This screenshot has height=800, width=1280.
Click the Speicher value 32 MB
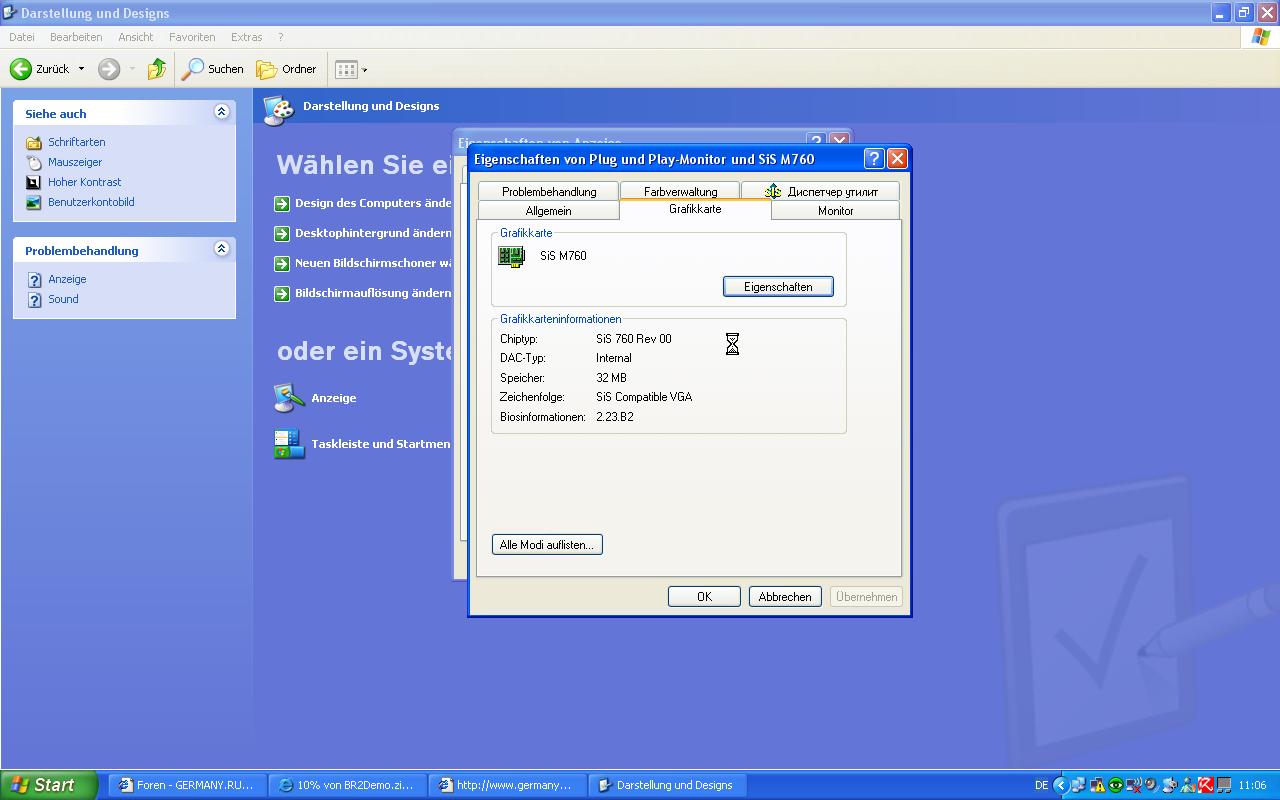coord(611,378)
